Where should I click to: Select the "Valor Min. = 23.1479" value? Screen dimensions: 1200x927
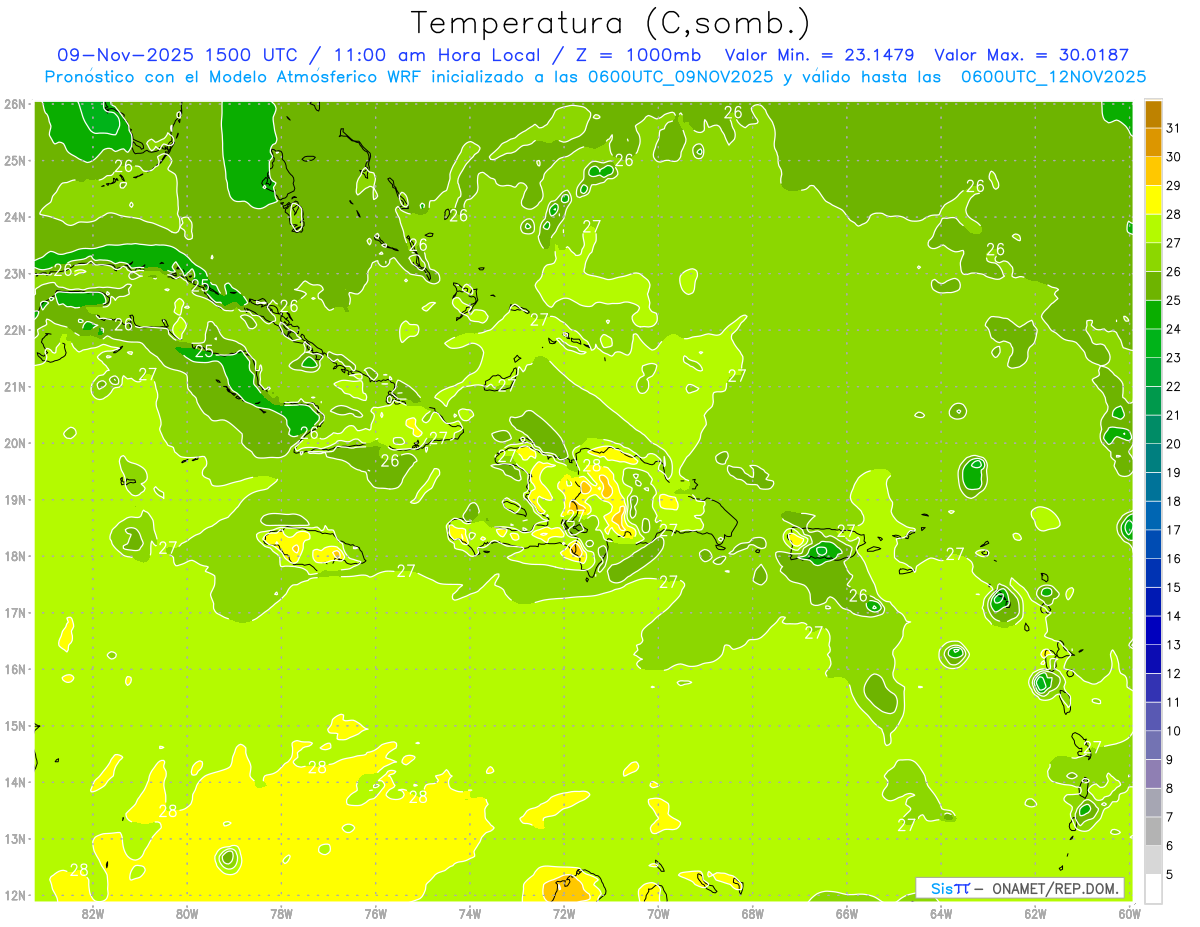click(x=821, y=55)
